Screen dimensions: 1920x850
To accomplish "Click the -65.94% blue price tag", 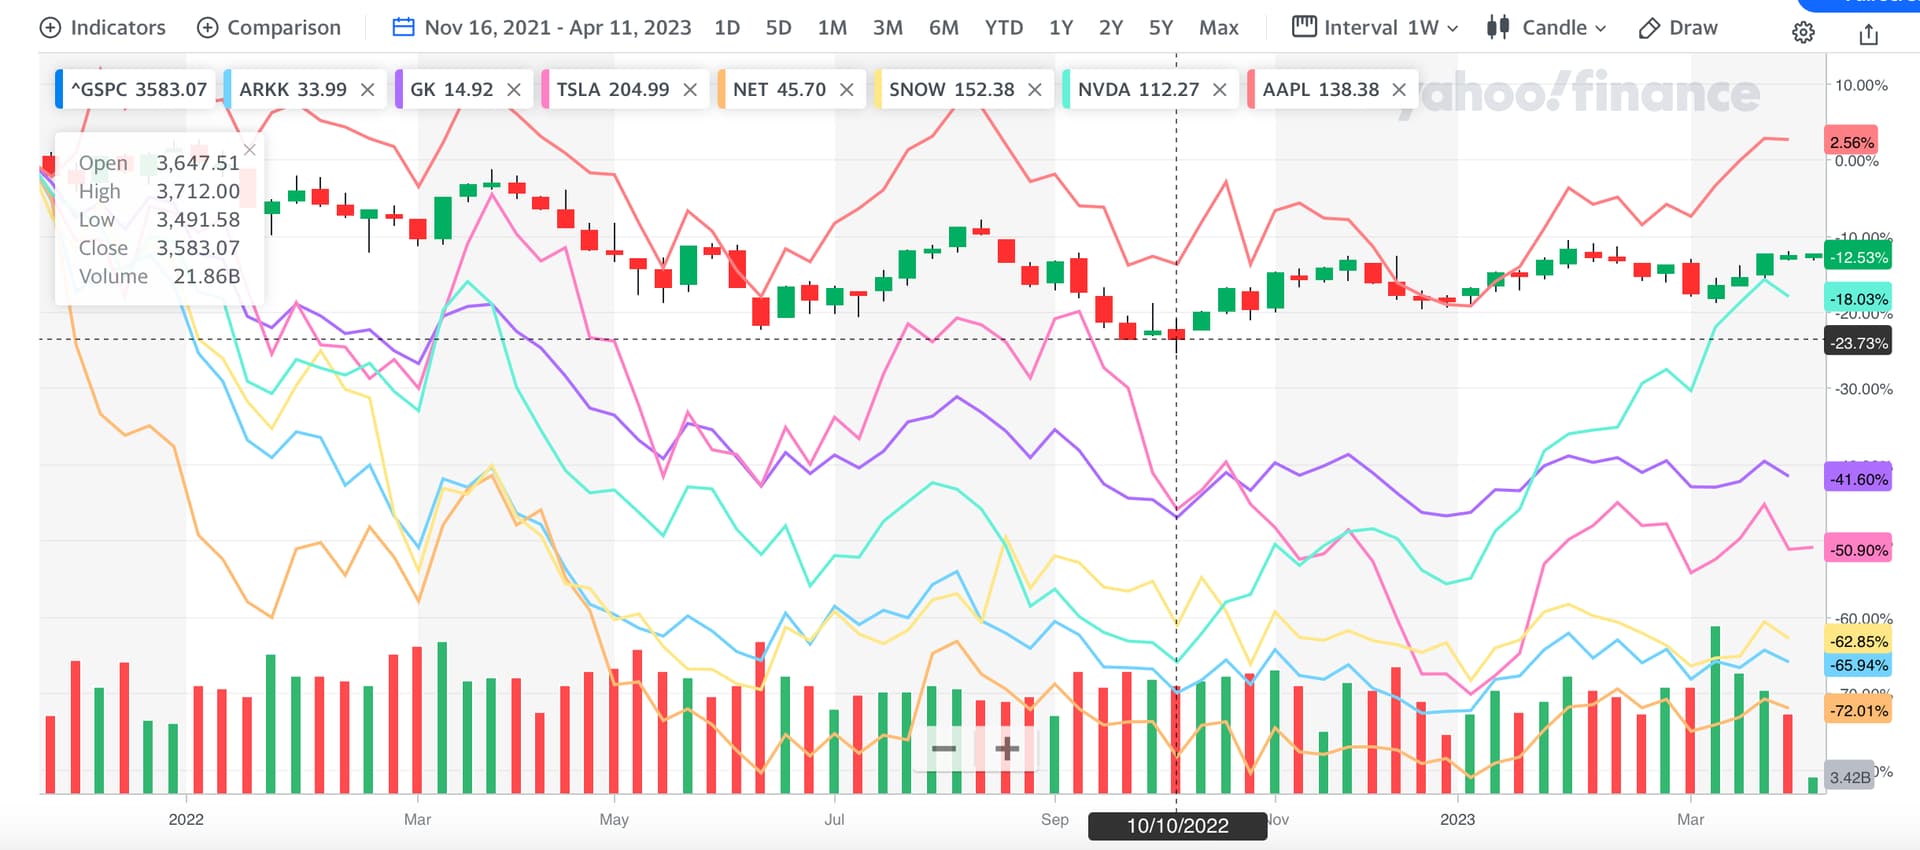I will pos(1858,665).
